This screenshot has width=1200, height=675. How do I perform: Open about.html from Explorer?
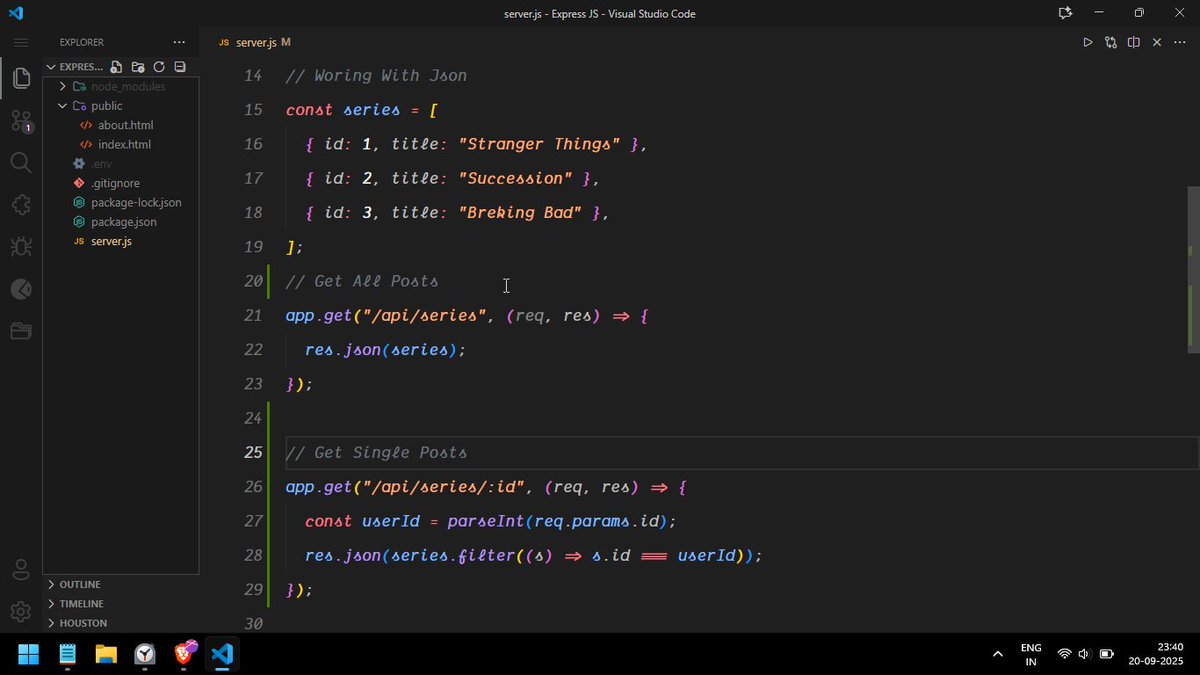click(x=125, y=125)
